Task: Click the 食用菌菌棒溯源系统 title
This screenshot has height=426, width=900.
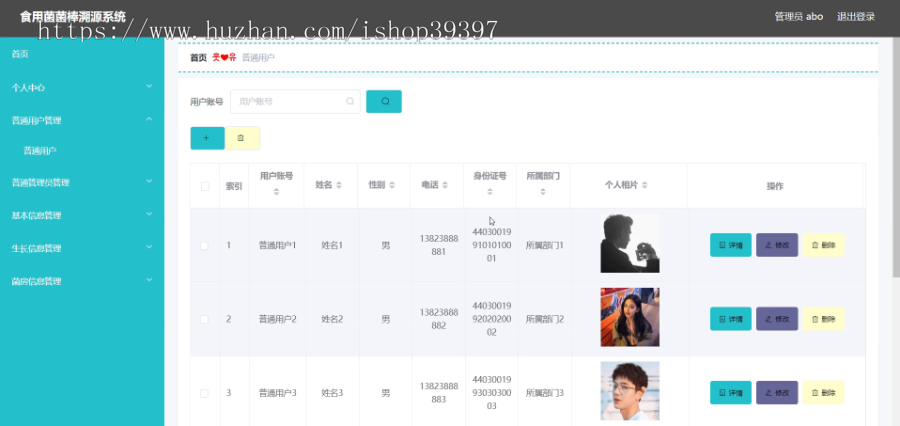Action: click(x=73, y=17)
